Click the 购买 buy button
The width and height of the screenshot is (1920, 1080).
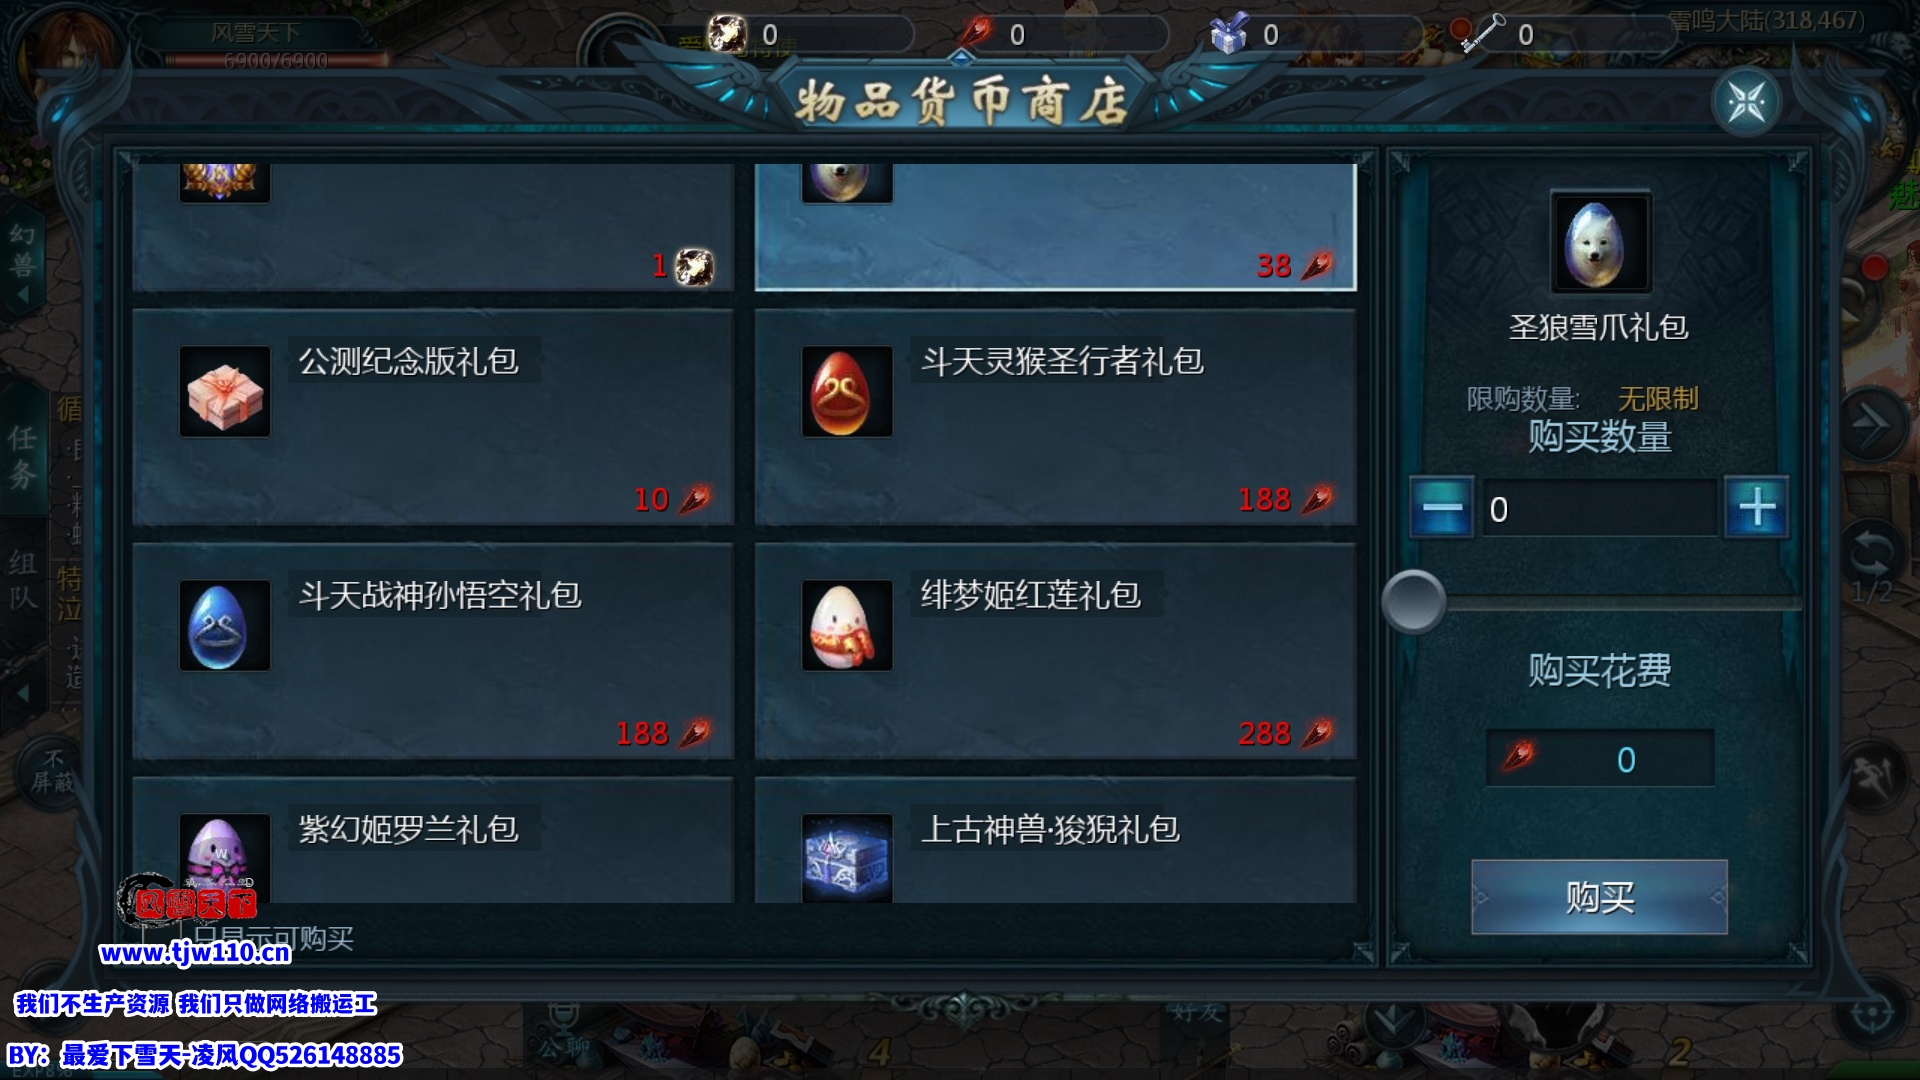(x=1599, y=897)
